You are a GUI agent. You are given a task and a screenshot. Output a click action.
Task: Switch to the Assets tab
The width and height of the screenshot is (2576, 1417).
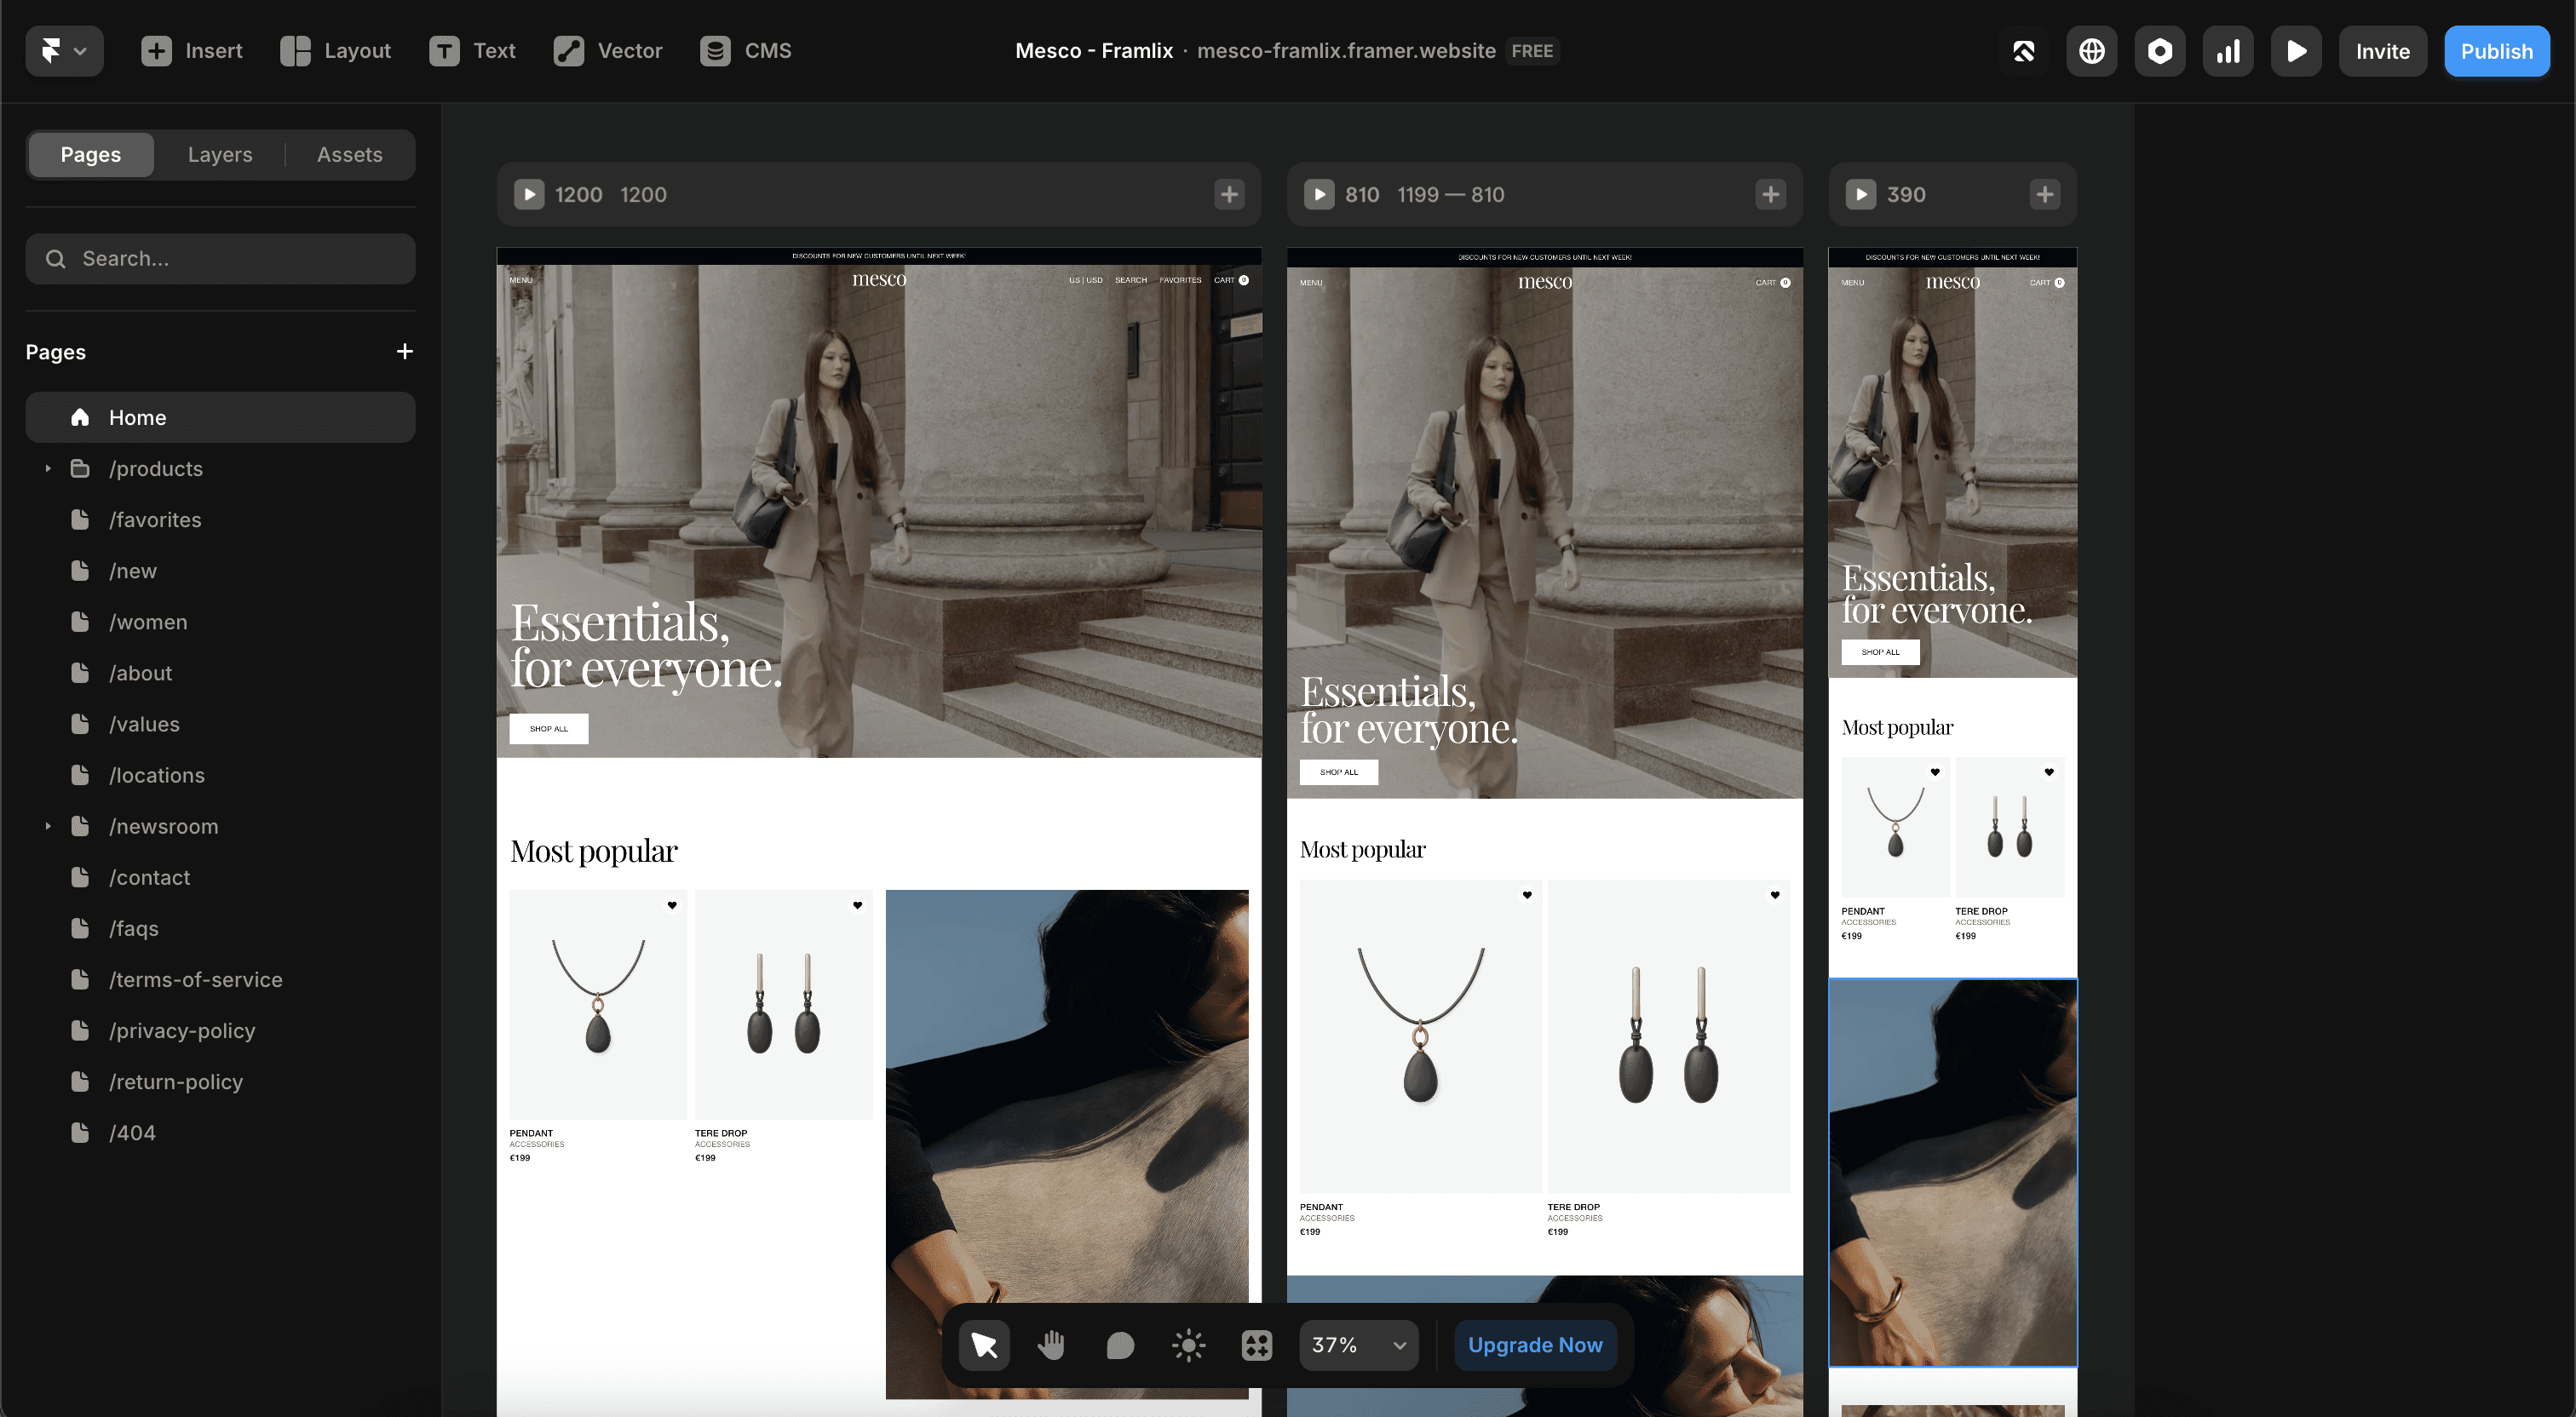tap(350, 154)
